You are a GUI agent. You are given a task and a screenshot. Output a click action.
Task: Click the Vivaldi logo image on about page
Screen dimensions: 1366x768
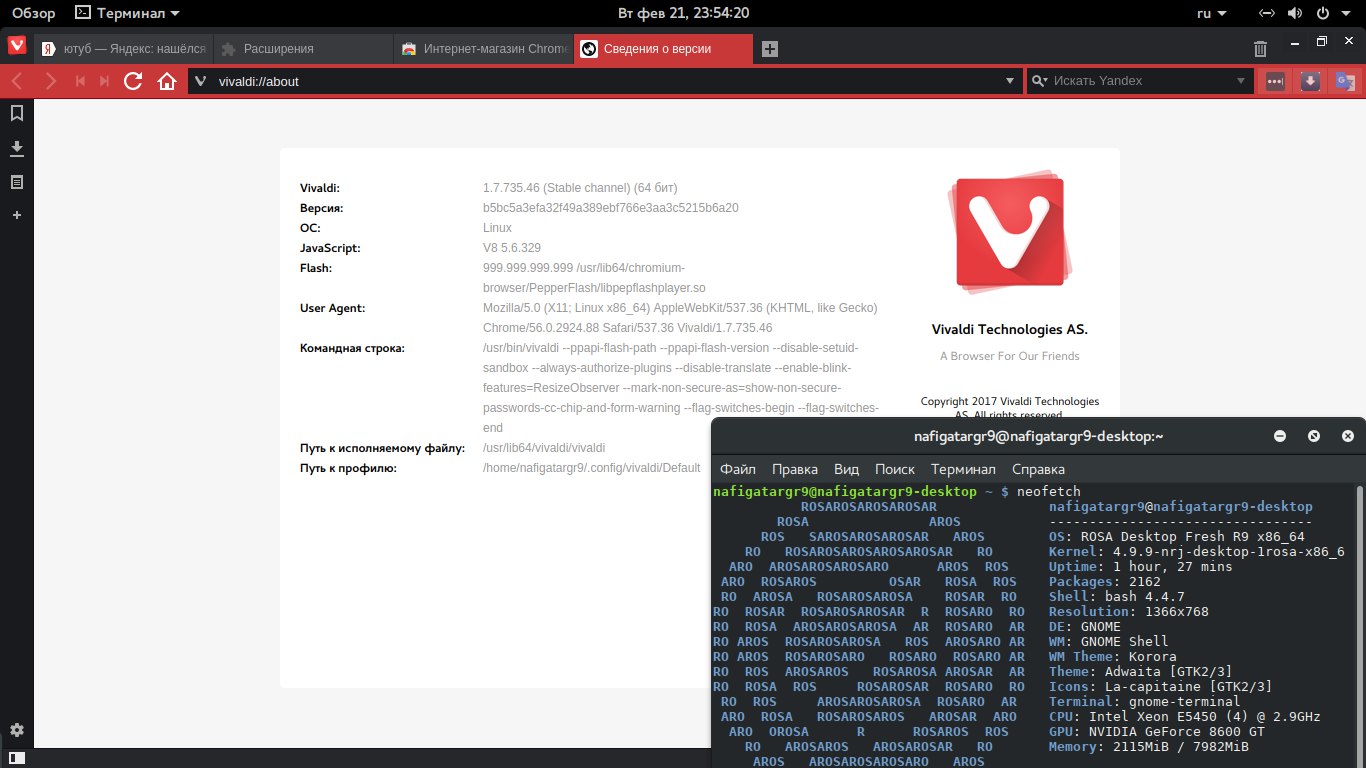click(1009, 232)
